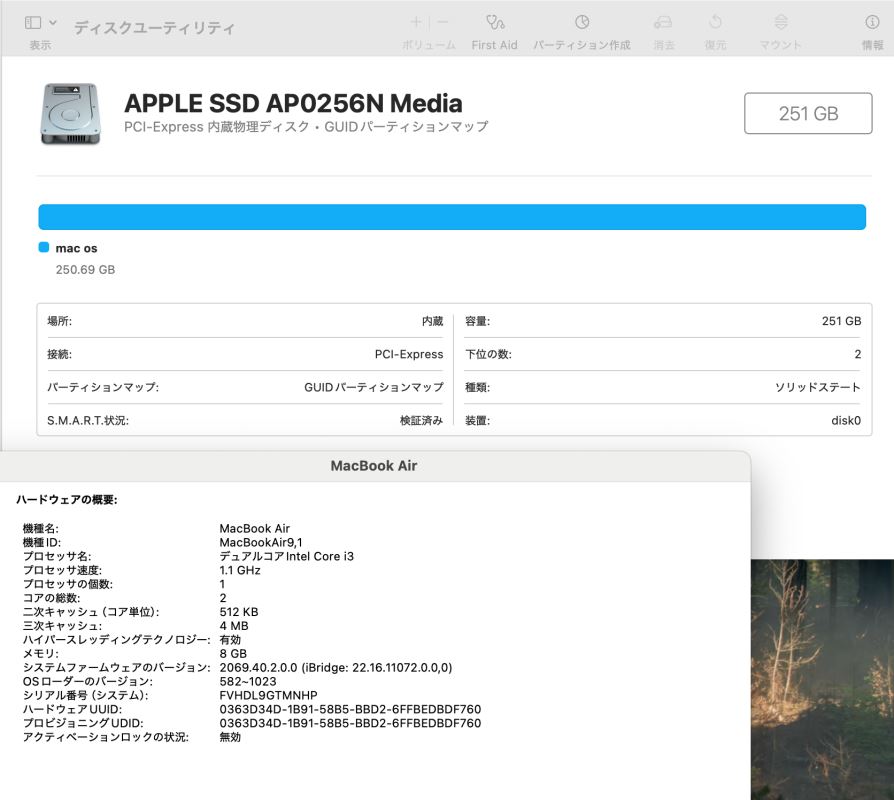The image size is (894, 800).
Task: Toggle the sidebar view icon
Action: click(33, 22)
